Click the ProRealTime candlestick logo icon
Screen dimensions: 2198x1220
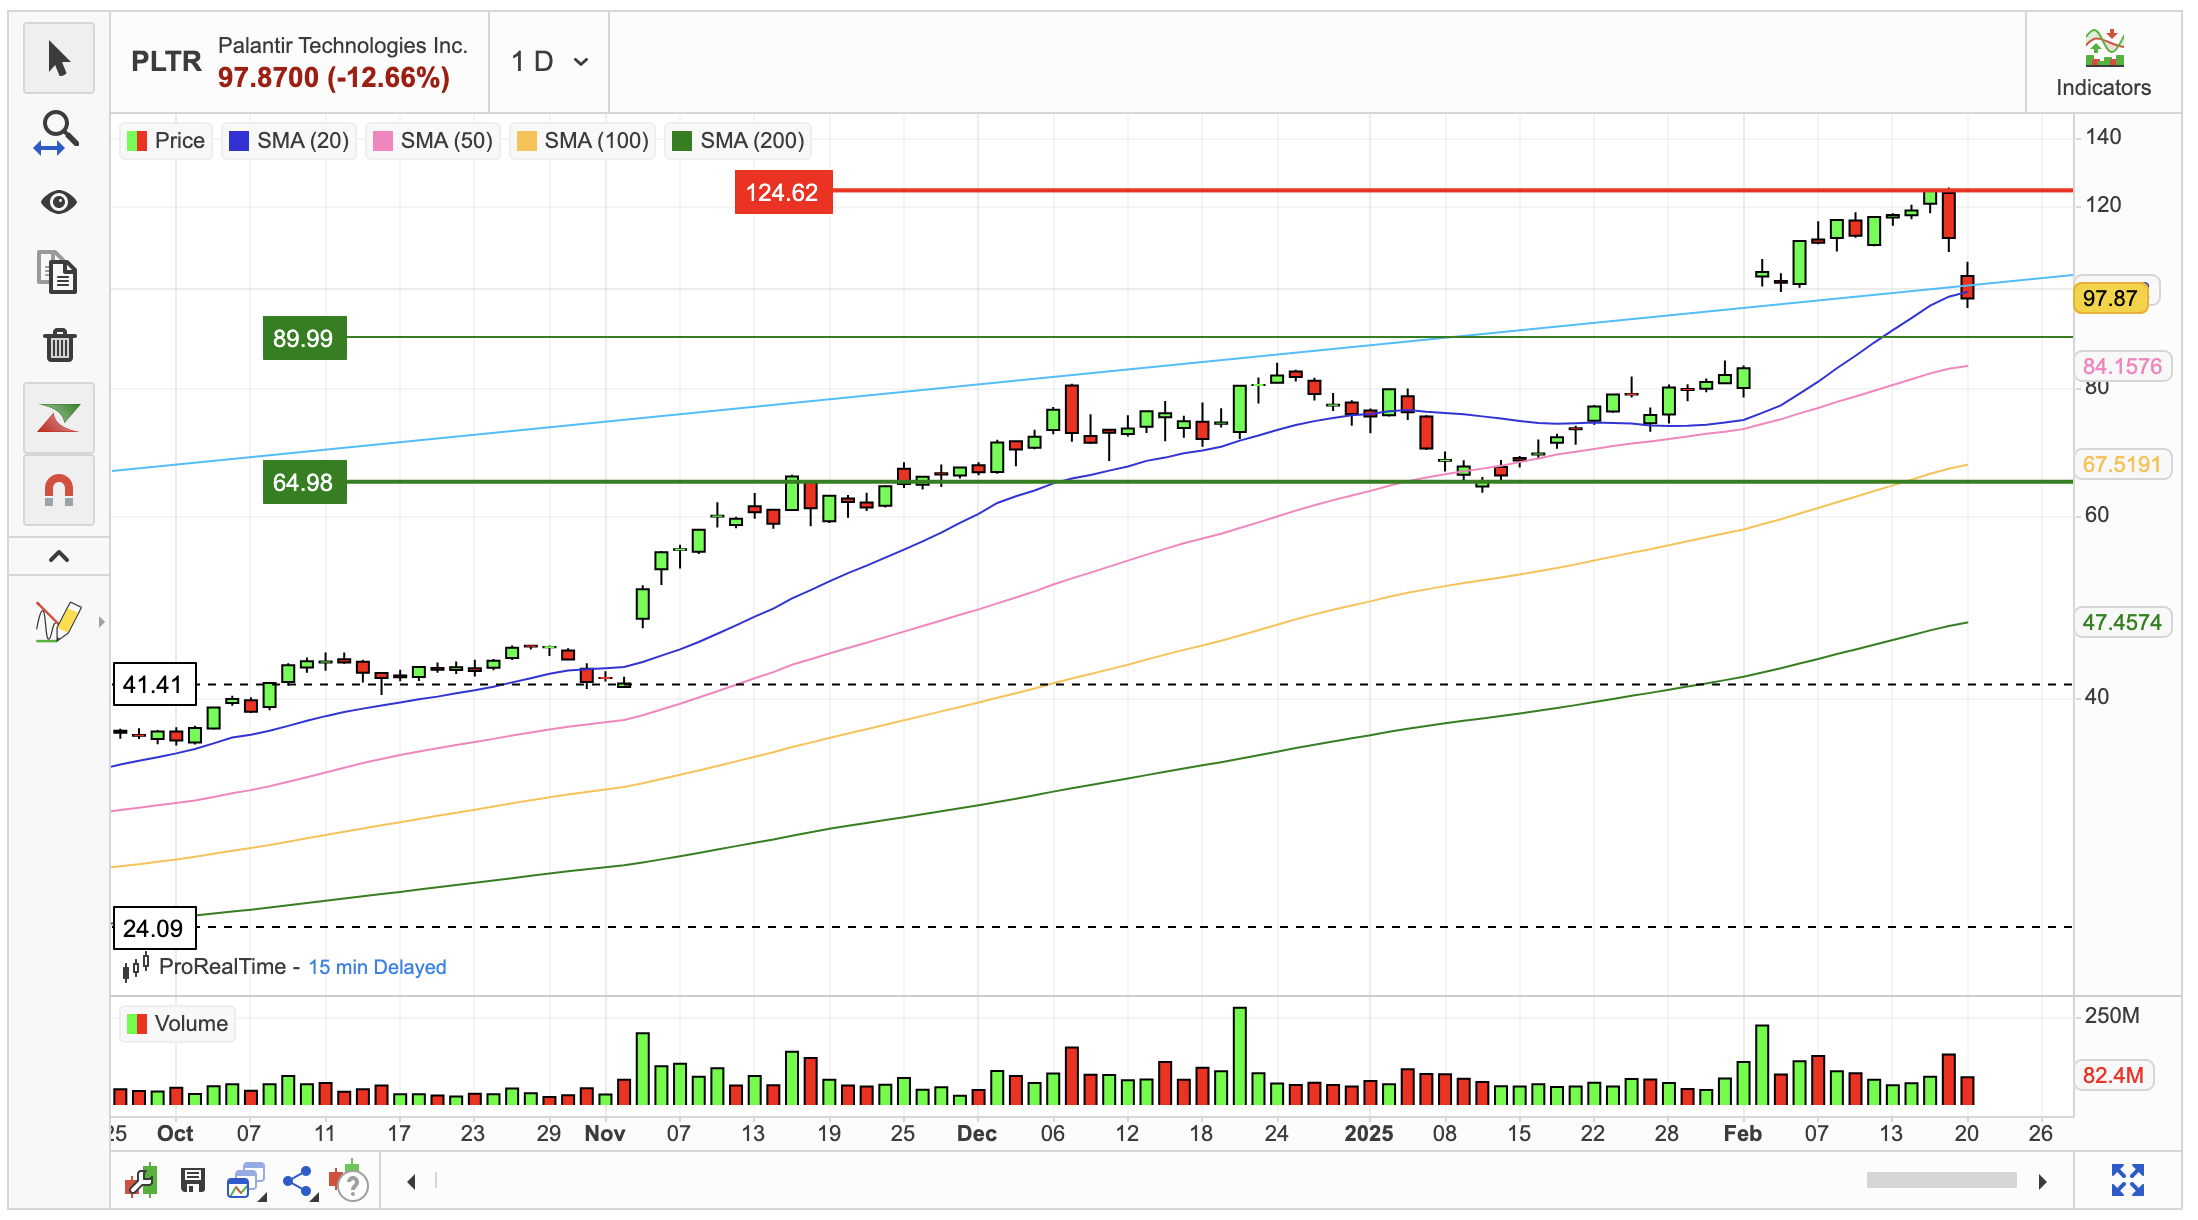coord(136,966)
